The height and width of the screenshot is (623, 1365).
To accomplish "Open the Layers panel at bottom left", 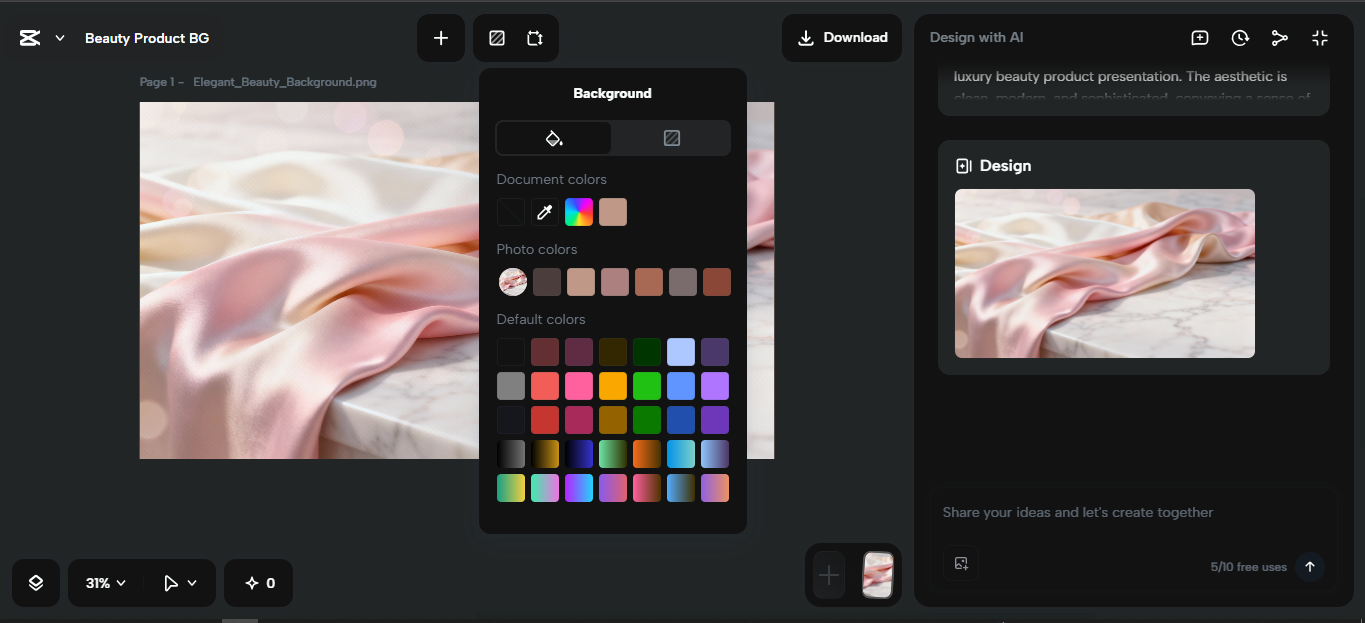I will pyautogui.click(x=35, y=582).
